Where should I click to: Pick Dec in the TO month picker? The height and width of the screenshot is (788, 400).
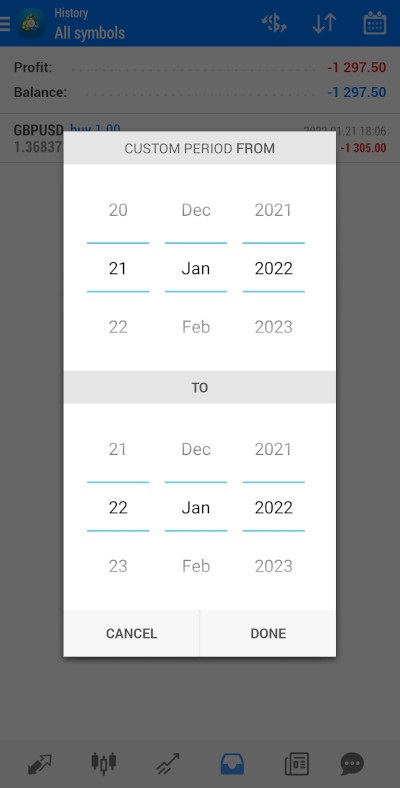pos(196,449)
